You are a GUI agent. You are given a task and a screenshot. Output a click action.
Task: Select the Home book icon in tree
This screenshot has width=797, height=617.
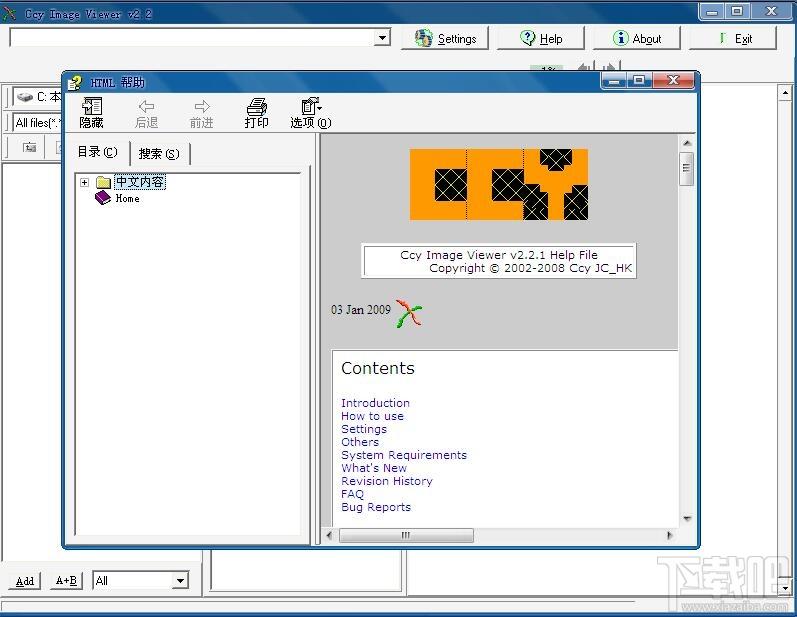103,198
